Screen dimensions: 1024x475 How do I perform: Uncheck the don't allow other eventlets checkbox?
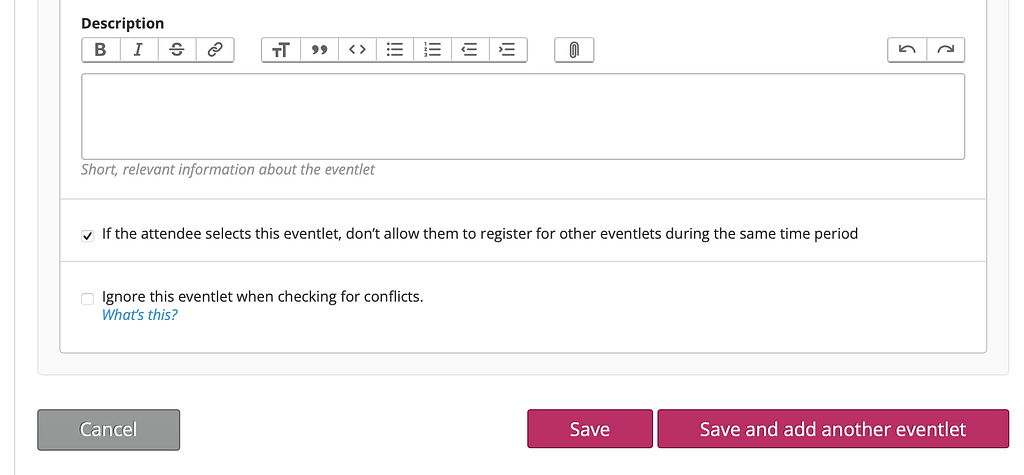88,236
